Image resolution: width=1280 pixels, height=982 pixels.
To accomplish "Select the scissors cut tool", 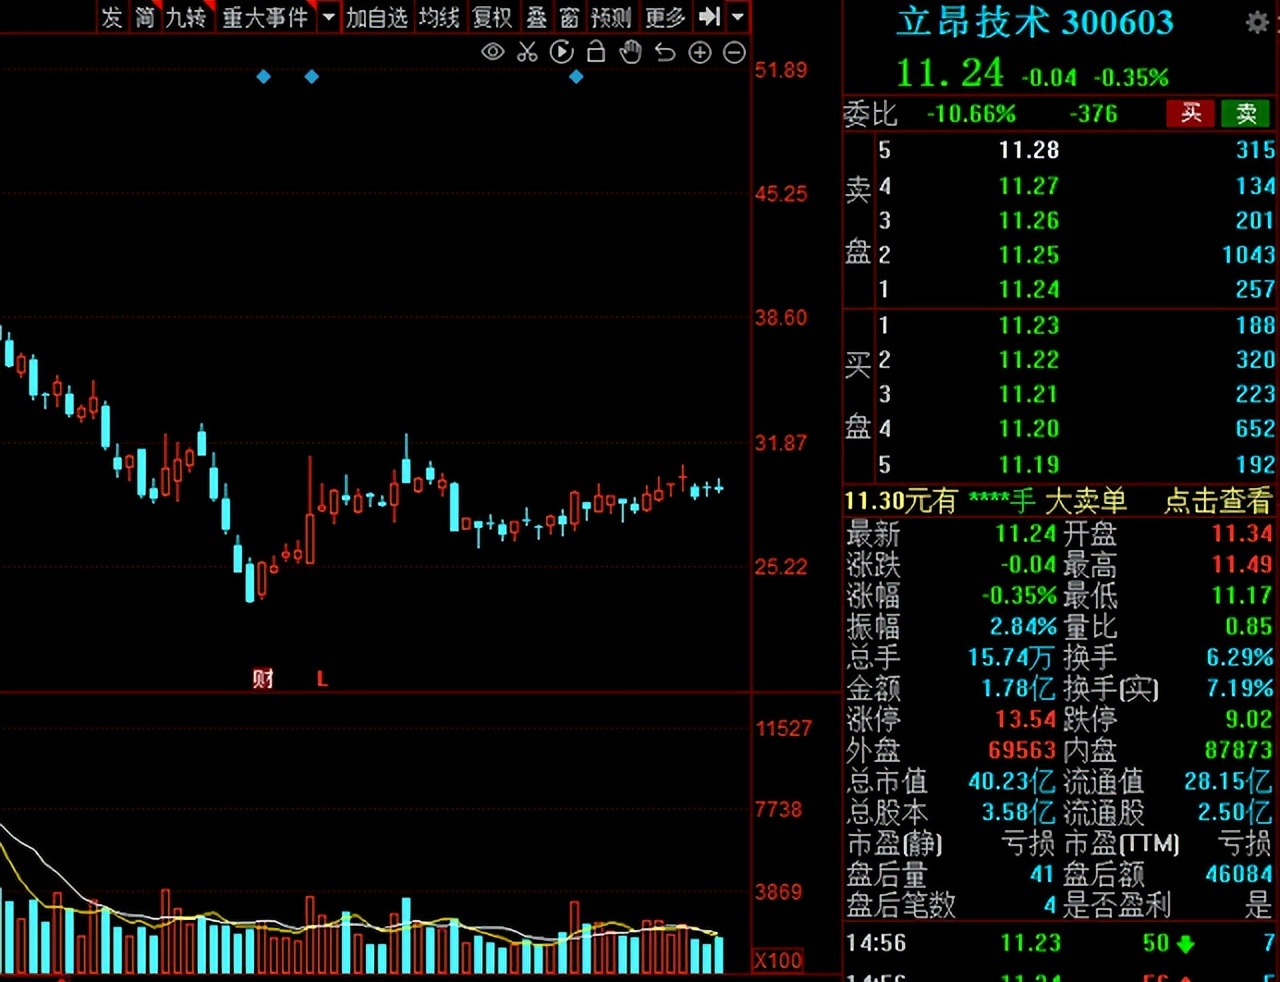I will (527, 52).
